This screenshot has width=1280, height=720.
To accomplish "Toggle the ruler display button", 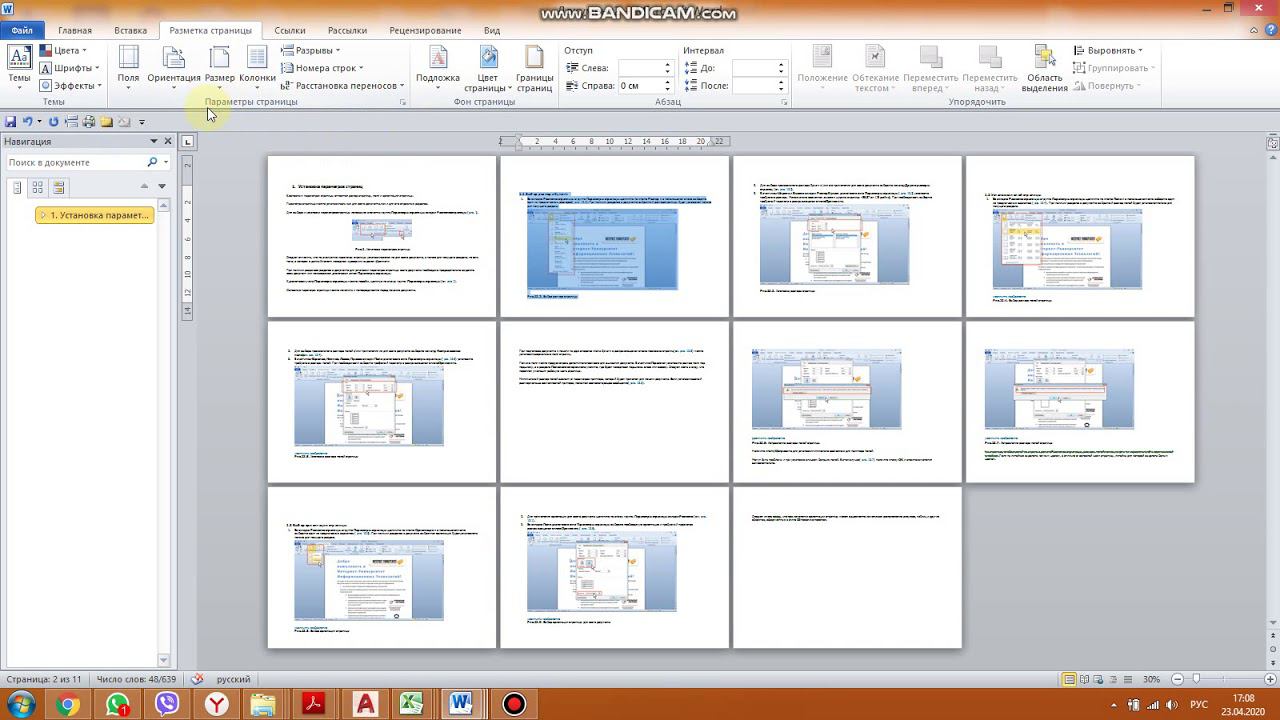I will (x=1272, y=142).
